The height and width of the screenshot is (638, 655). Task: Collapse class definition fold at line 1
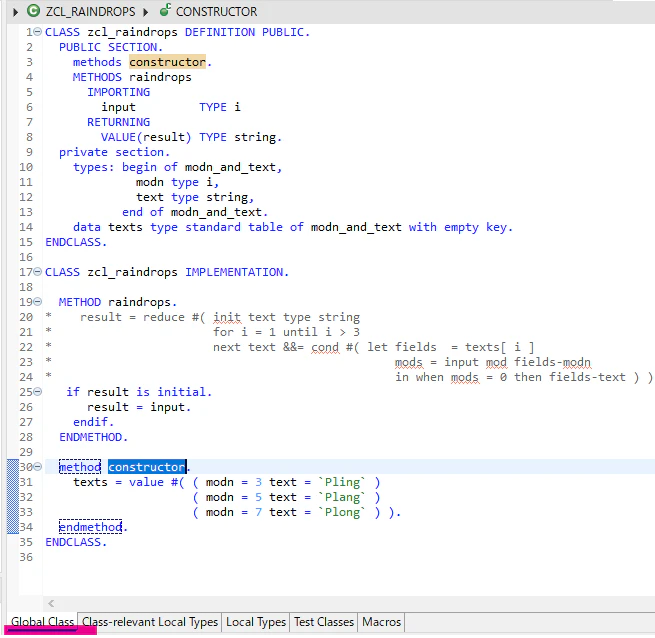click(37, 32)
